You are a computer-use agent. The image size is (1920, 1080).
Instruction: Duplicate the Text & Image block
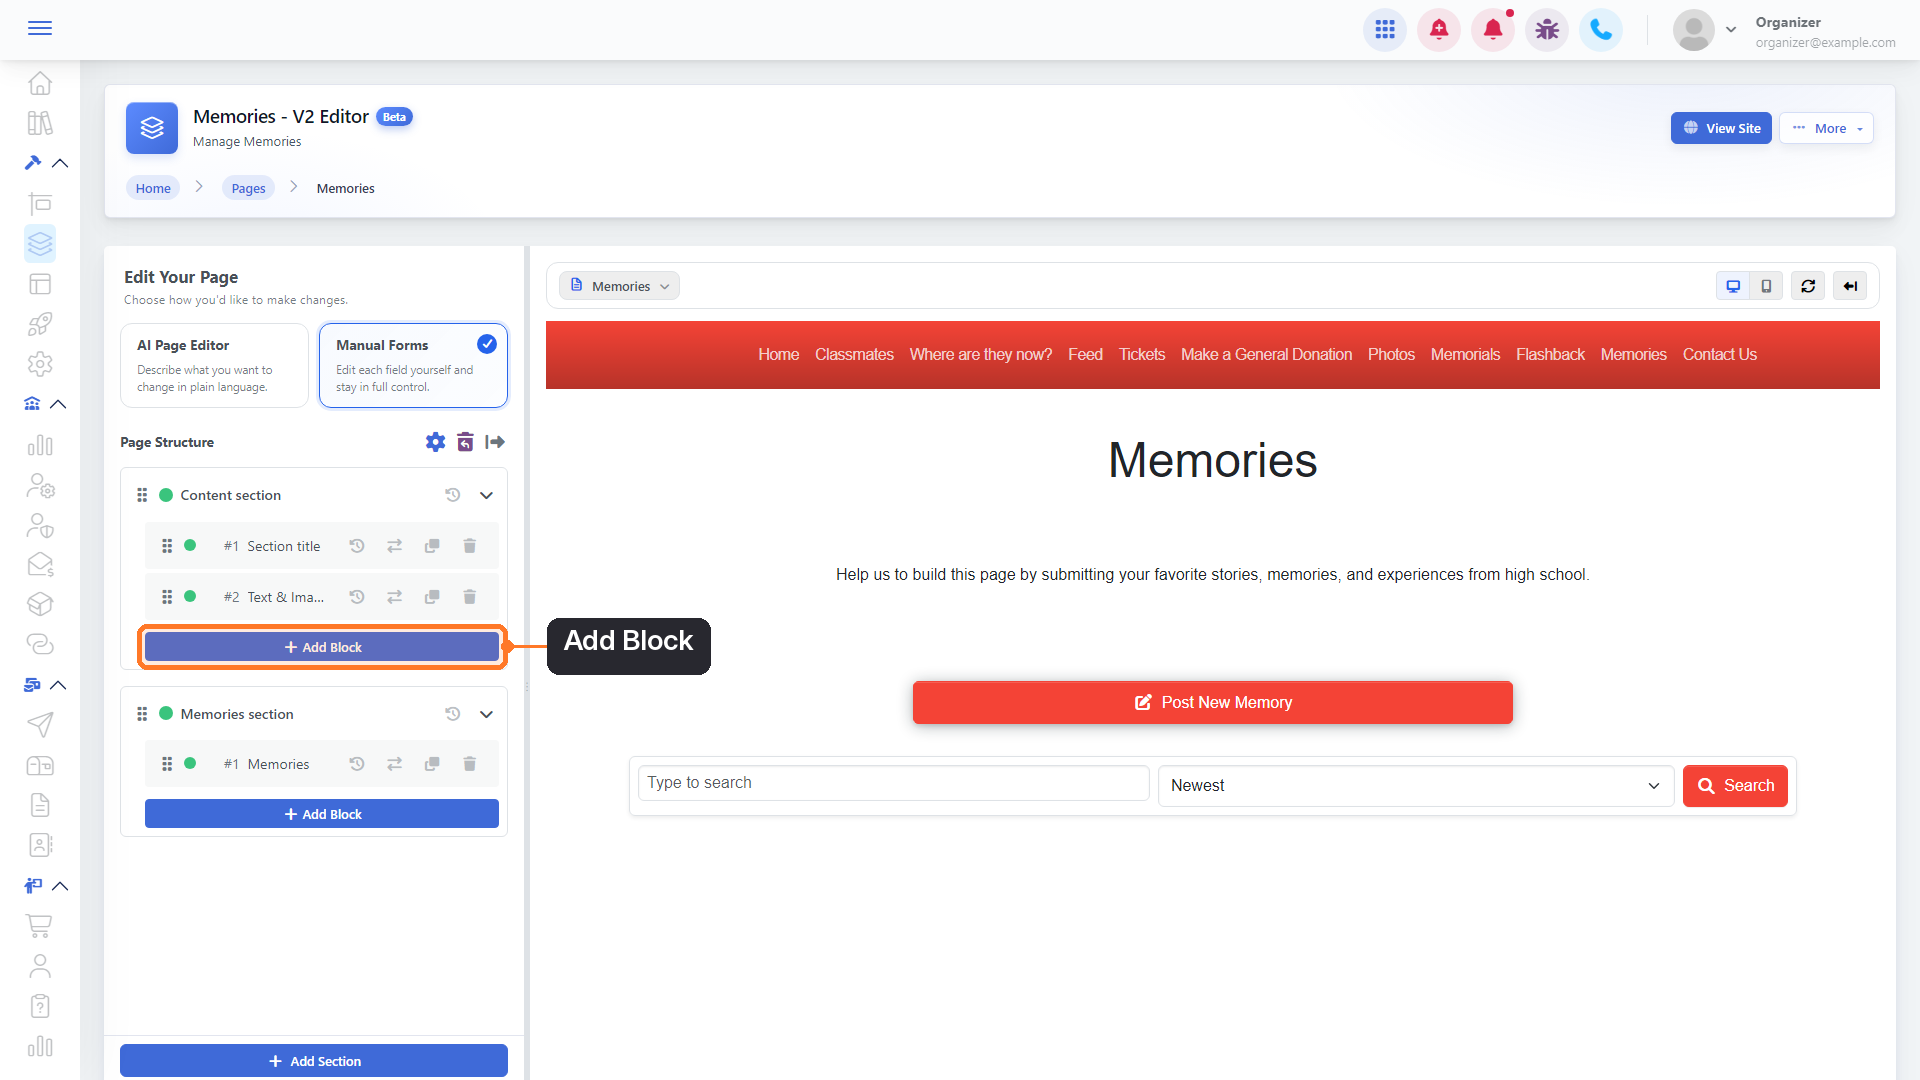[x=432, y=597]
